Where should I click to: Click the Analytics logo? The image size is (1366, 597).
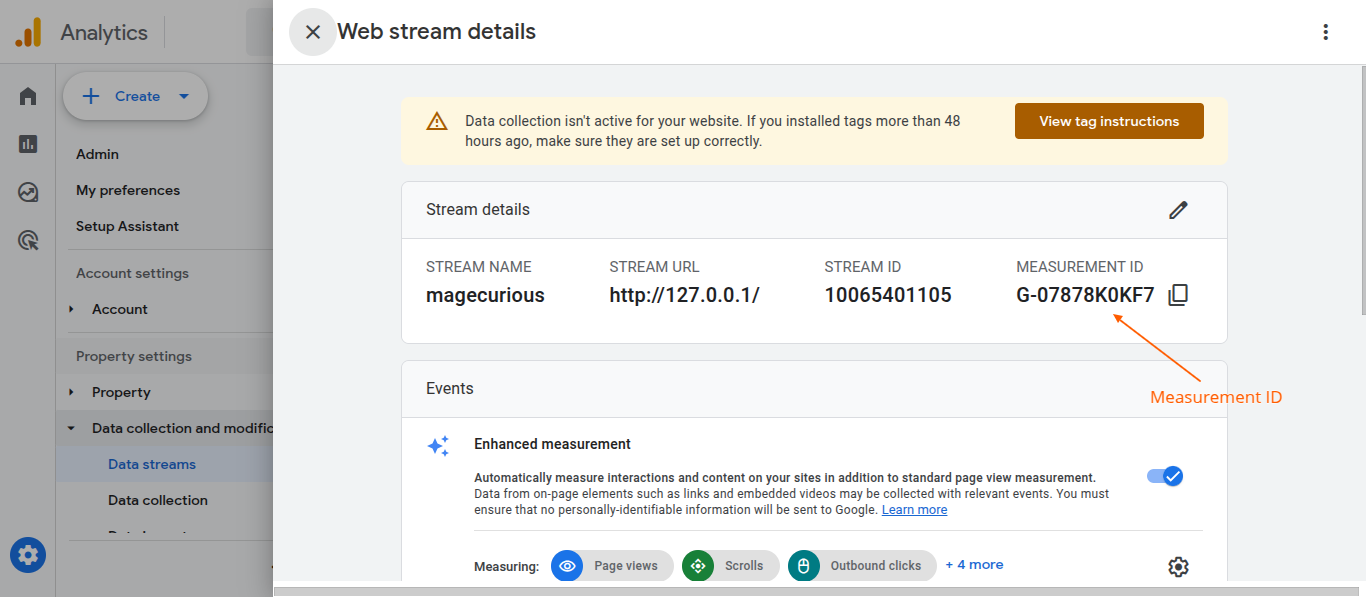tap(80, 31)
